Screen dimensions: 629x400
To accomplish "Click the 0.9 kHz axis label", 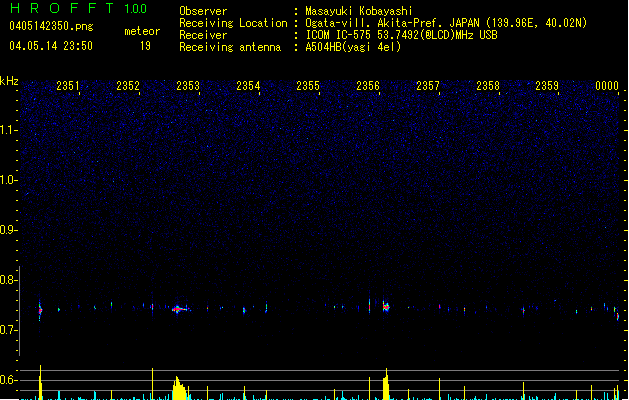I will [x=8, y=230].
